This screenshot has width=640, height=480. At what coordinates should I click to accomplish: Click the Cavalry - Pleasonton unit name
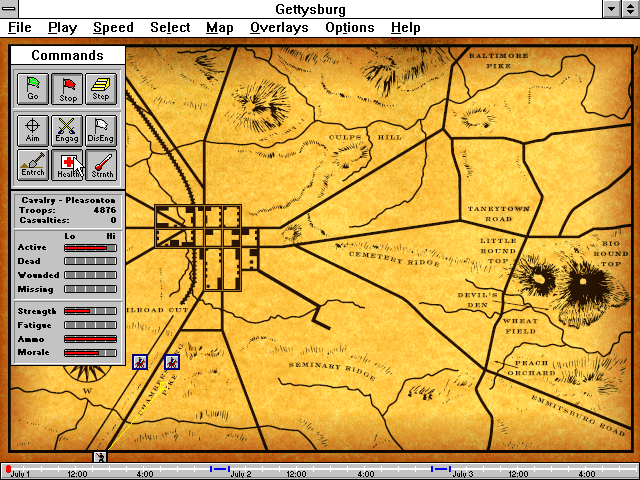pyautogui.click(x=68, y=200)
